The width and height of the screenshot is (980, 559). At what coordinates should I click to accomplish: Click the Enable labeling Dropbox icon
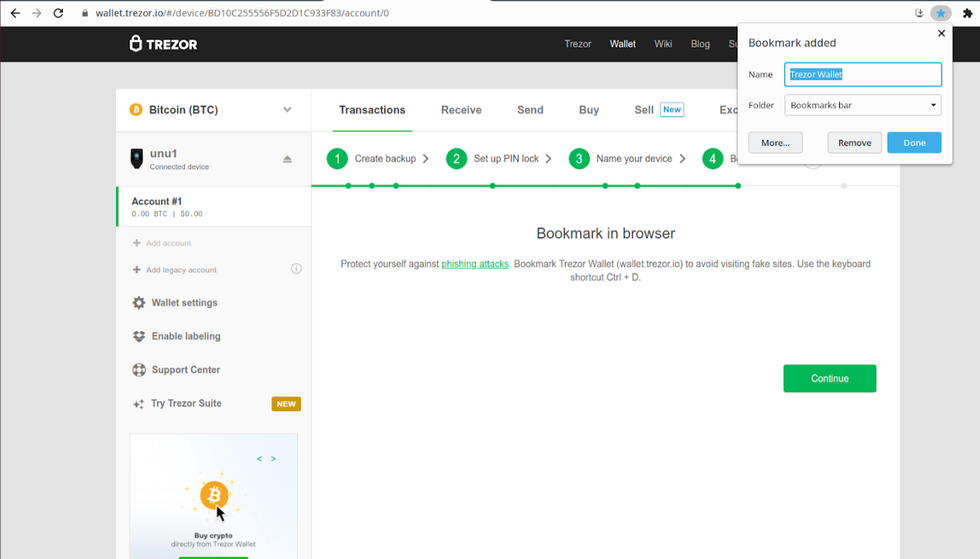click(x=139, y=337)
